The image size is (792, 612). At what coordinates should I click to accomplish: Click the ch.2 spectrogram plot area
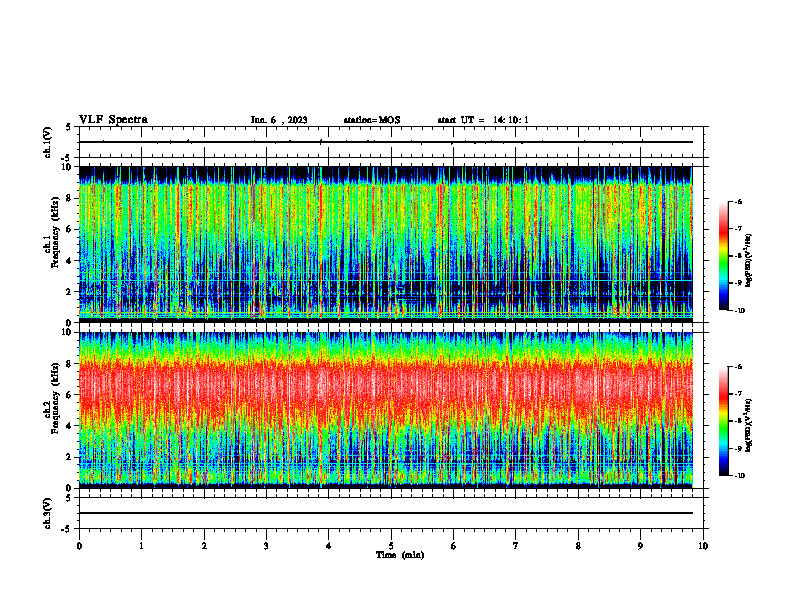point(386,410)
